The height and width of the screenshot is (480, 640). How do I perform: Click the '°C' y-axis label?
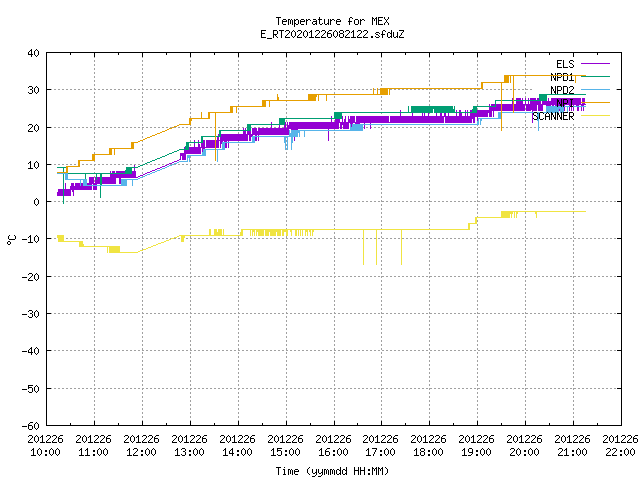pos(11,240)
